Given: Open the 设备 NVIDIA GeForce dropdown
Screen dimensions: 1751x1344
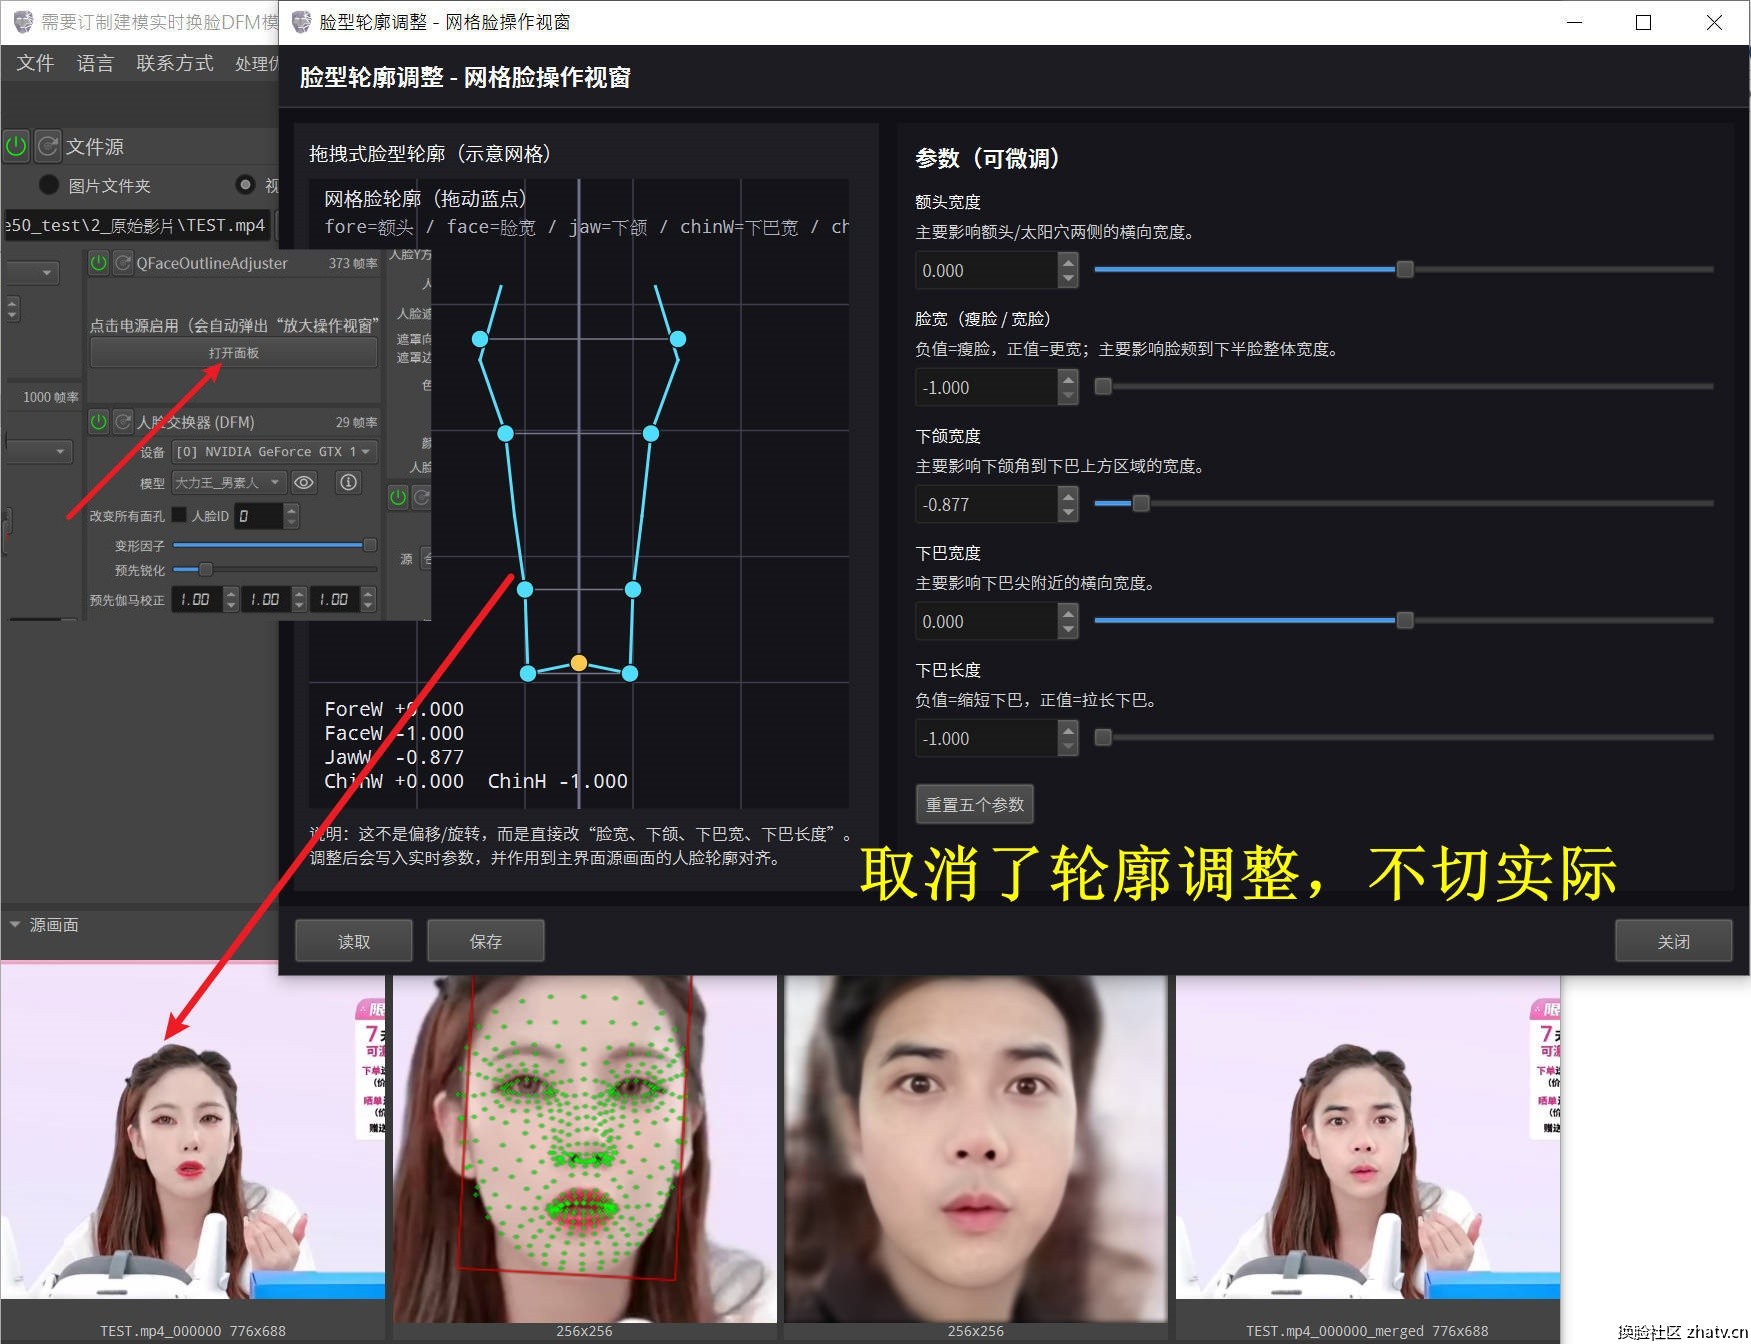Looking at the screenshot, I should coord(274,452).
